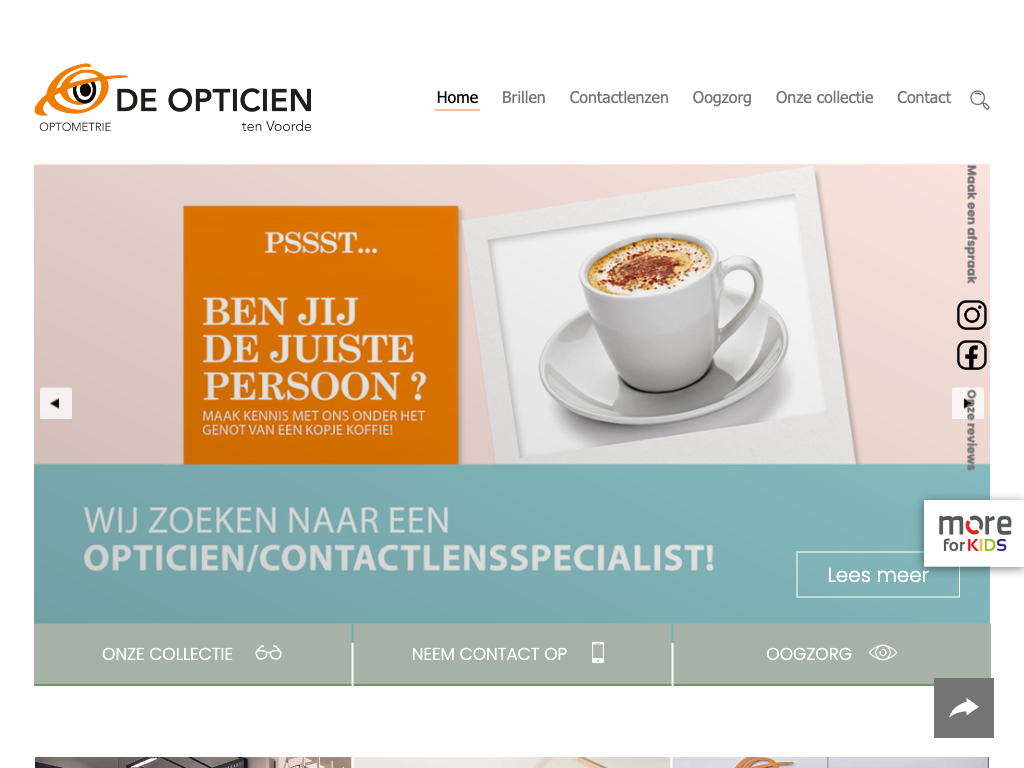Click the More for Kids badge
The width and height of the screenshot is (1024, 768).
point(974,533)
